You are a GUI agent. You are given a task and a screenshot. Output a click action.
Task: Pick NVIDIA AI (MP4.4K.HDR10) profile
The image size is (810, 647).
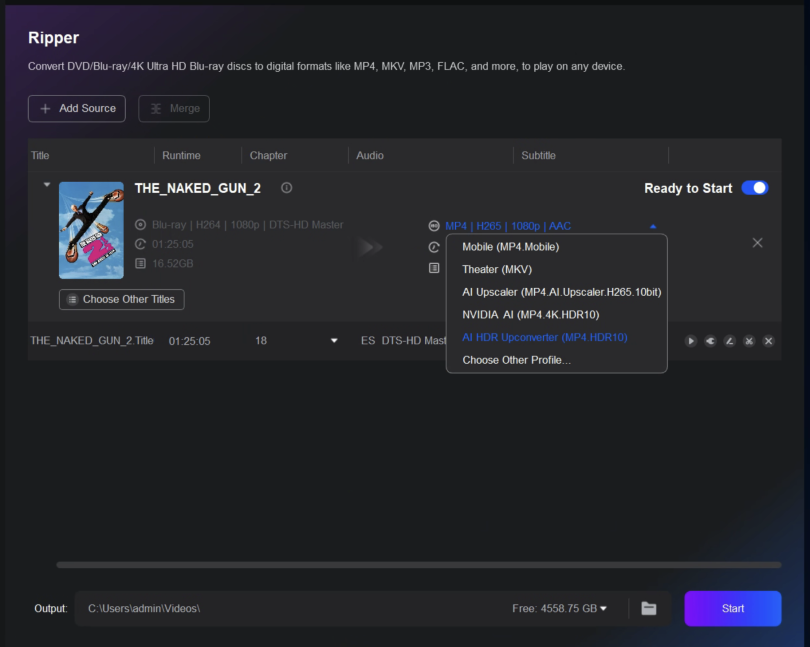coord(530,315)
